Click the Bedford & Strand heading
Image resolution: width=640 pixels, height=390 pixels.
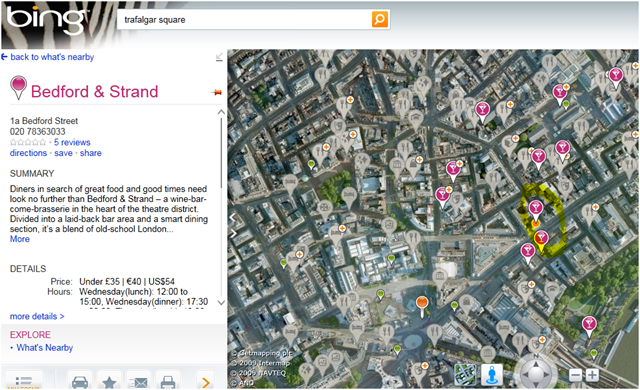pos(94,91)
